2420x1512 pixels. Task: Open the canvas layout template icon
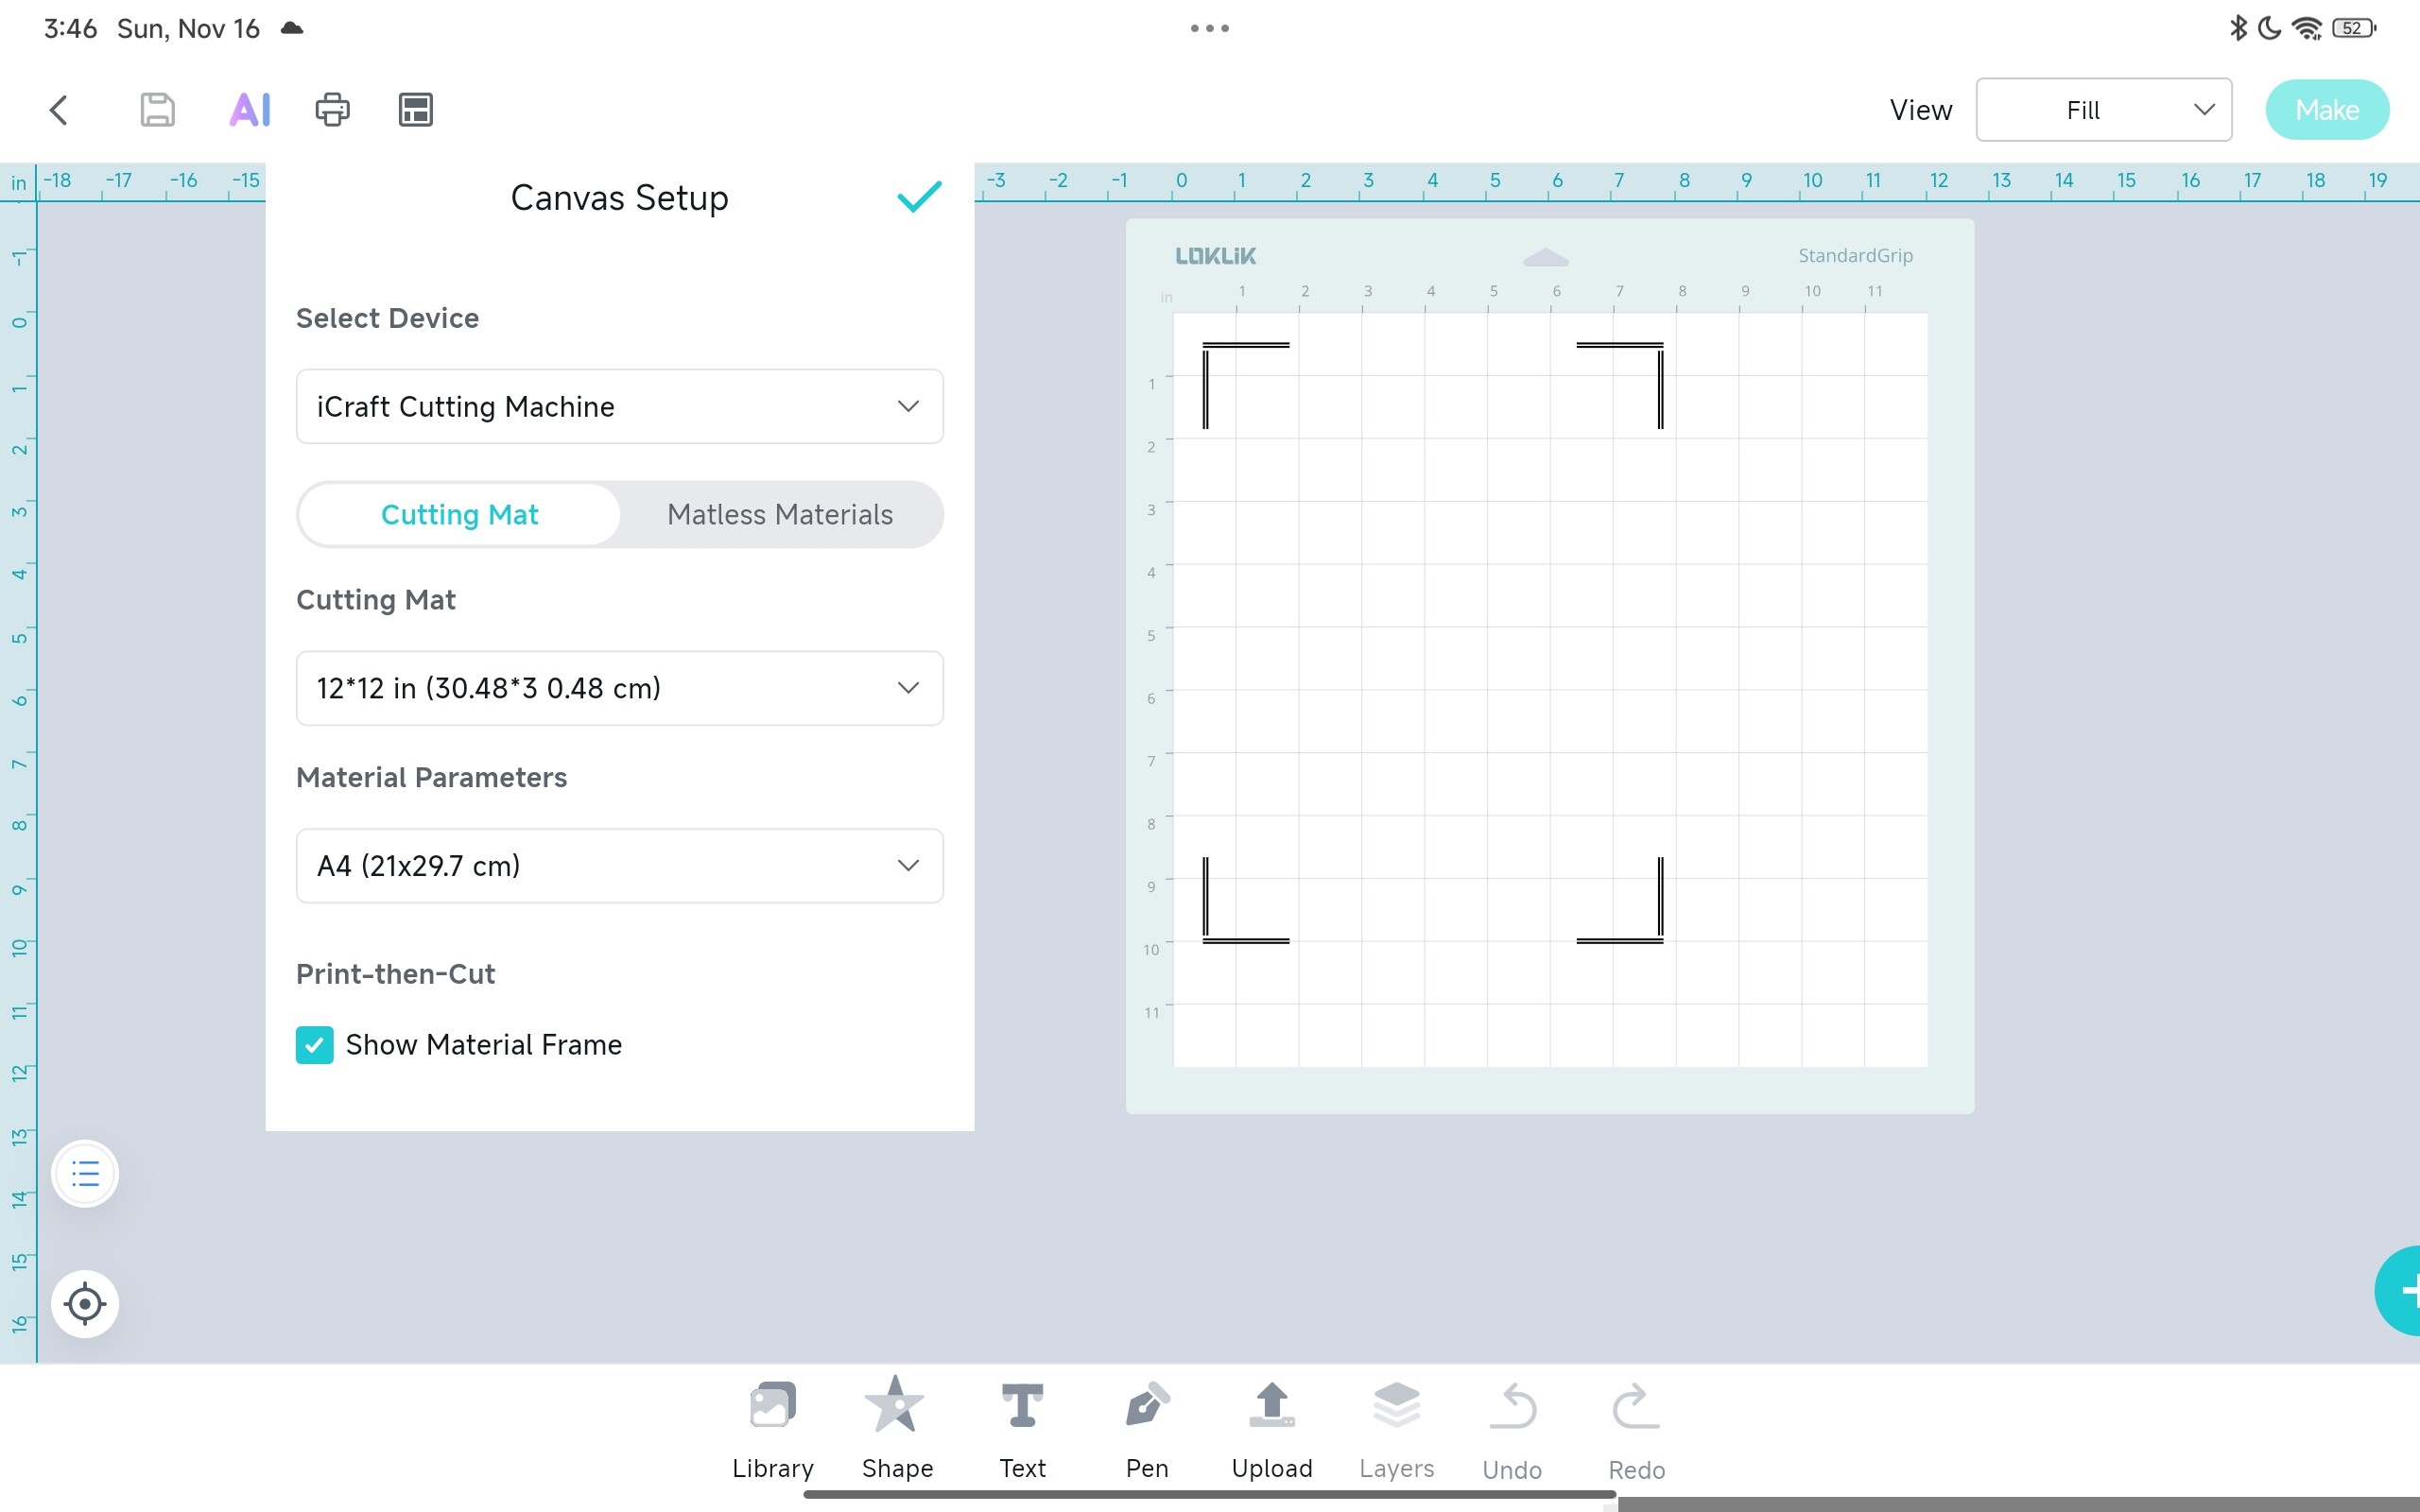tap(415, 110)
